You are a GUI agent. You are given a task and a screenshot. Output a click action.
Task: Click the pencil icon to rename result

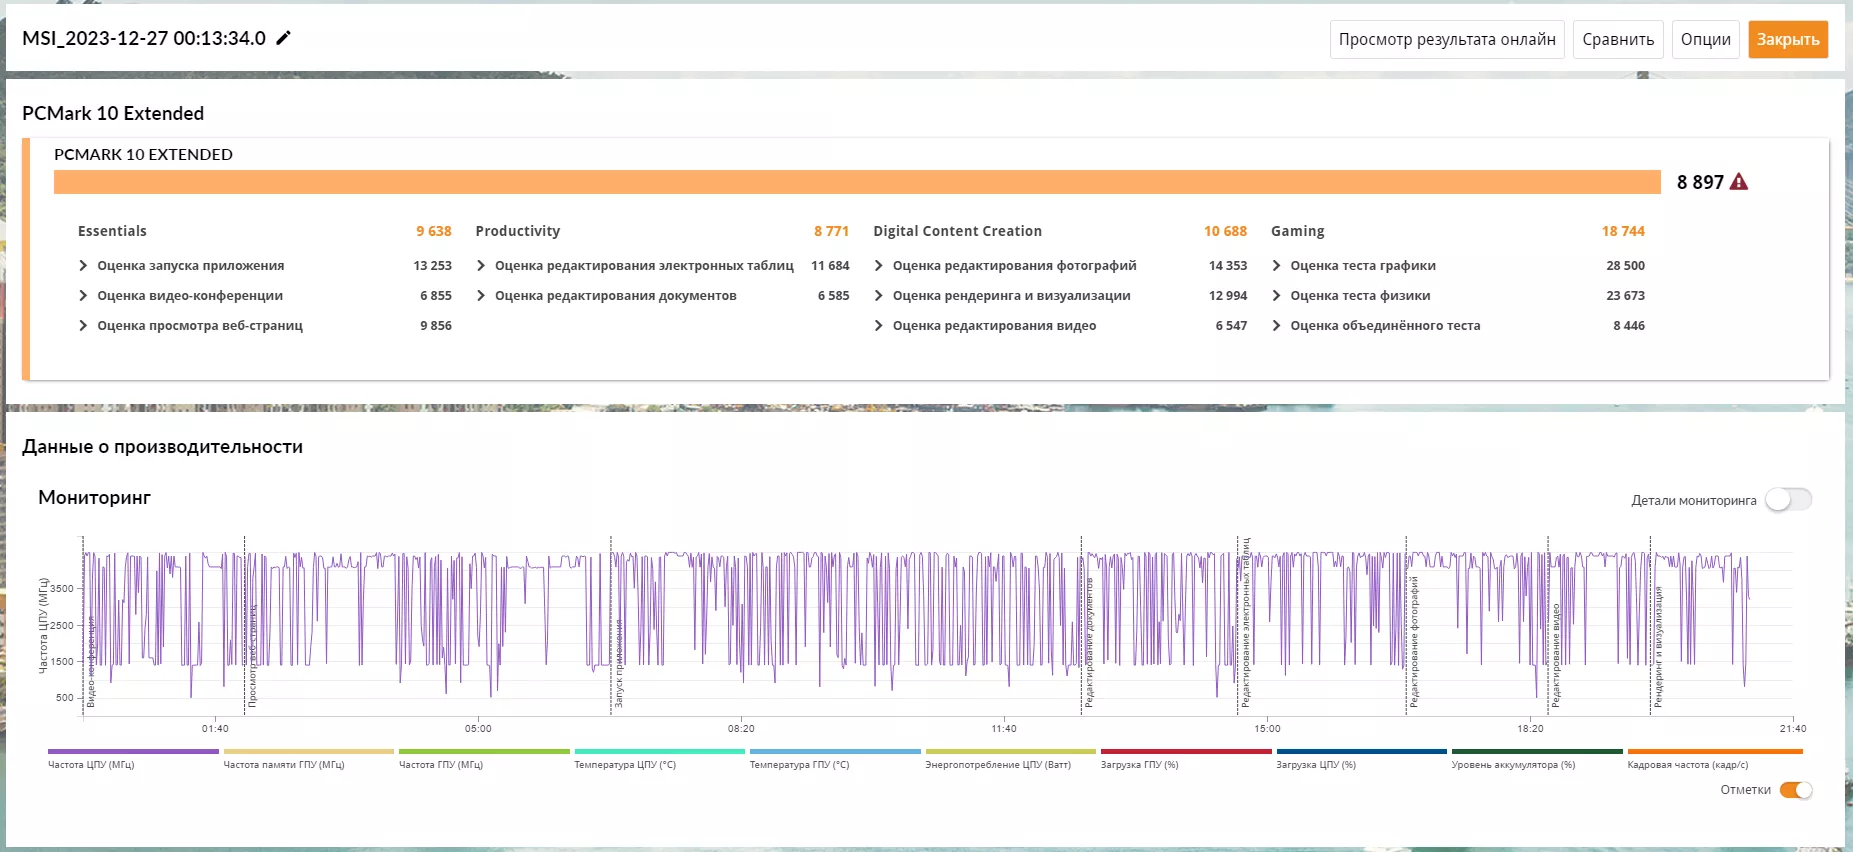point(284,38)
